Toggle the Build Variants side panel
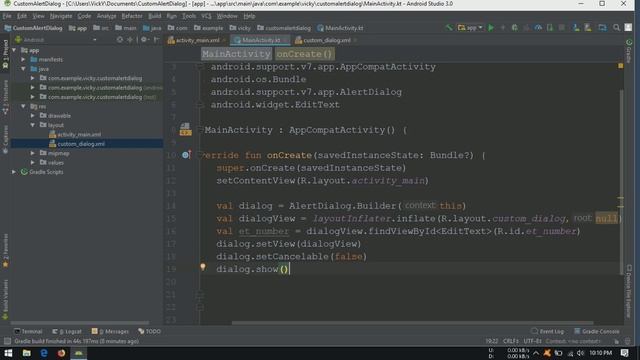This screenshot has height=360, width=640. [x=5, y=299]
